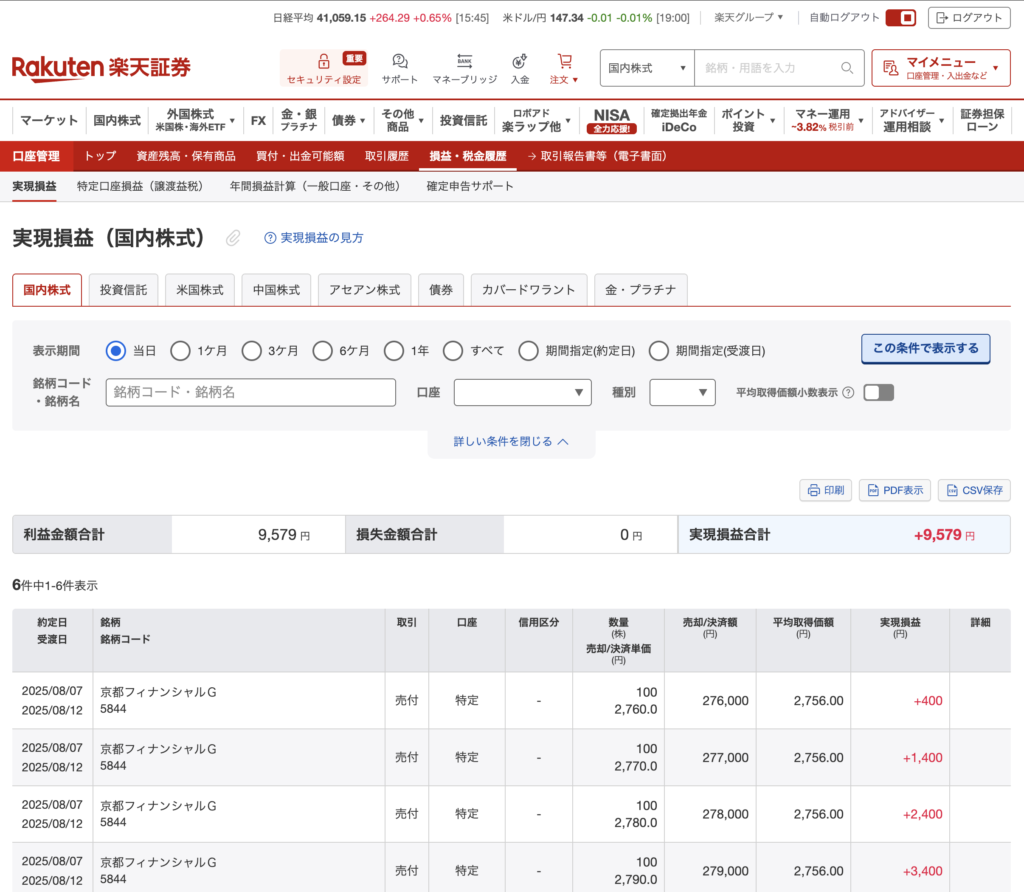Click the logout (ログアウト) button
This screenshot has width=1024, height=892.
pyautogui.click(x=969, y=18)
